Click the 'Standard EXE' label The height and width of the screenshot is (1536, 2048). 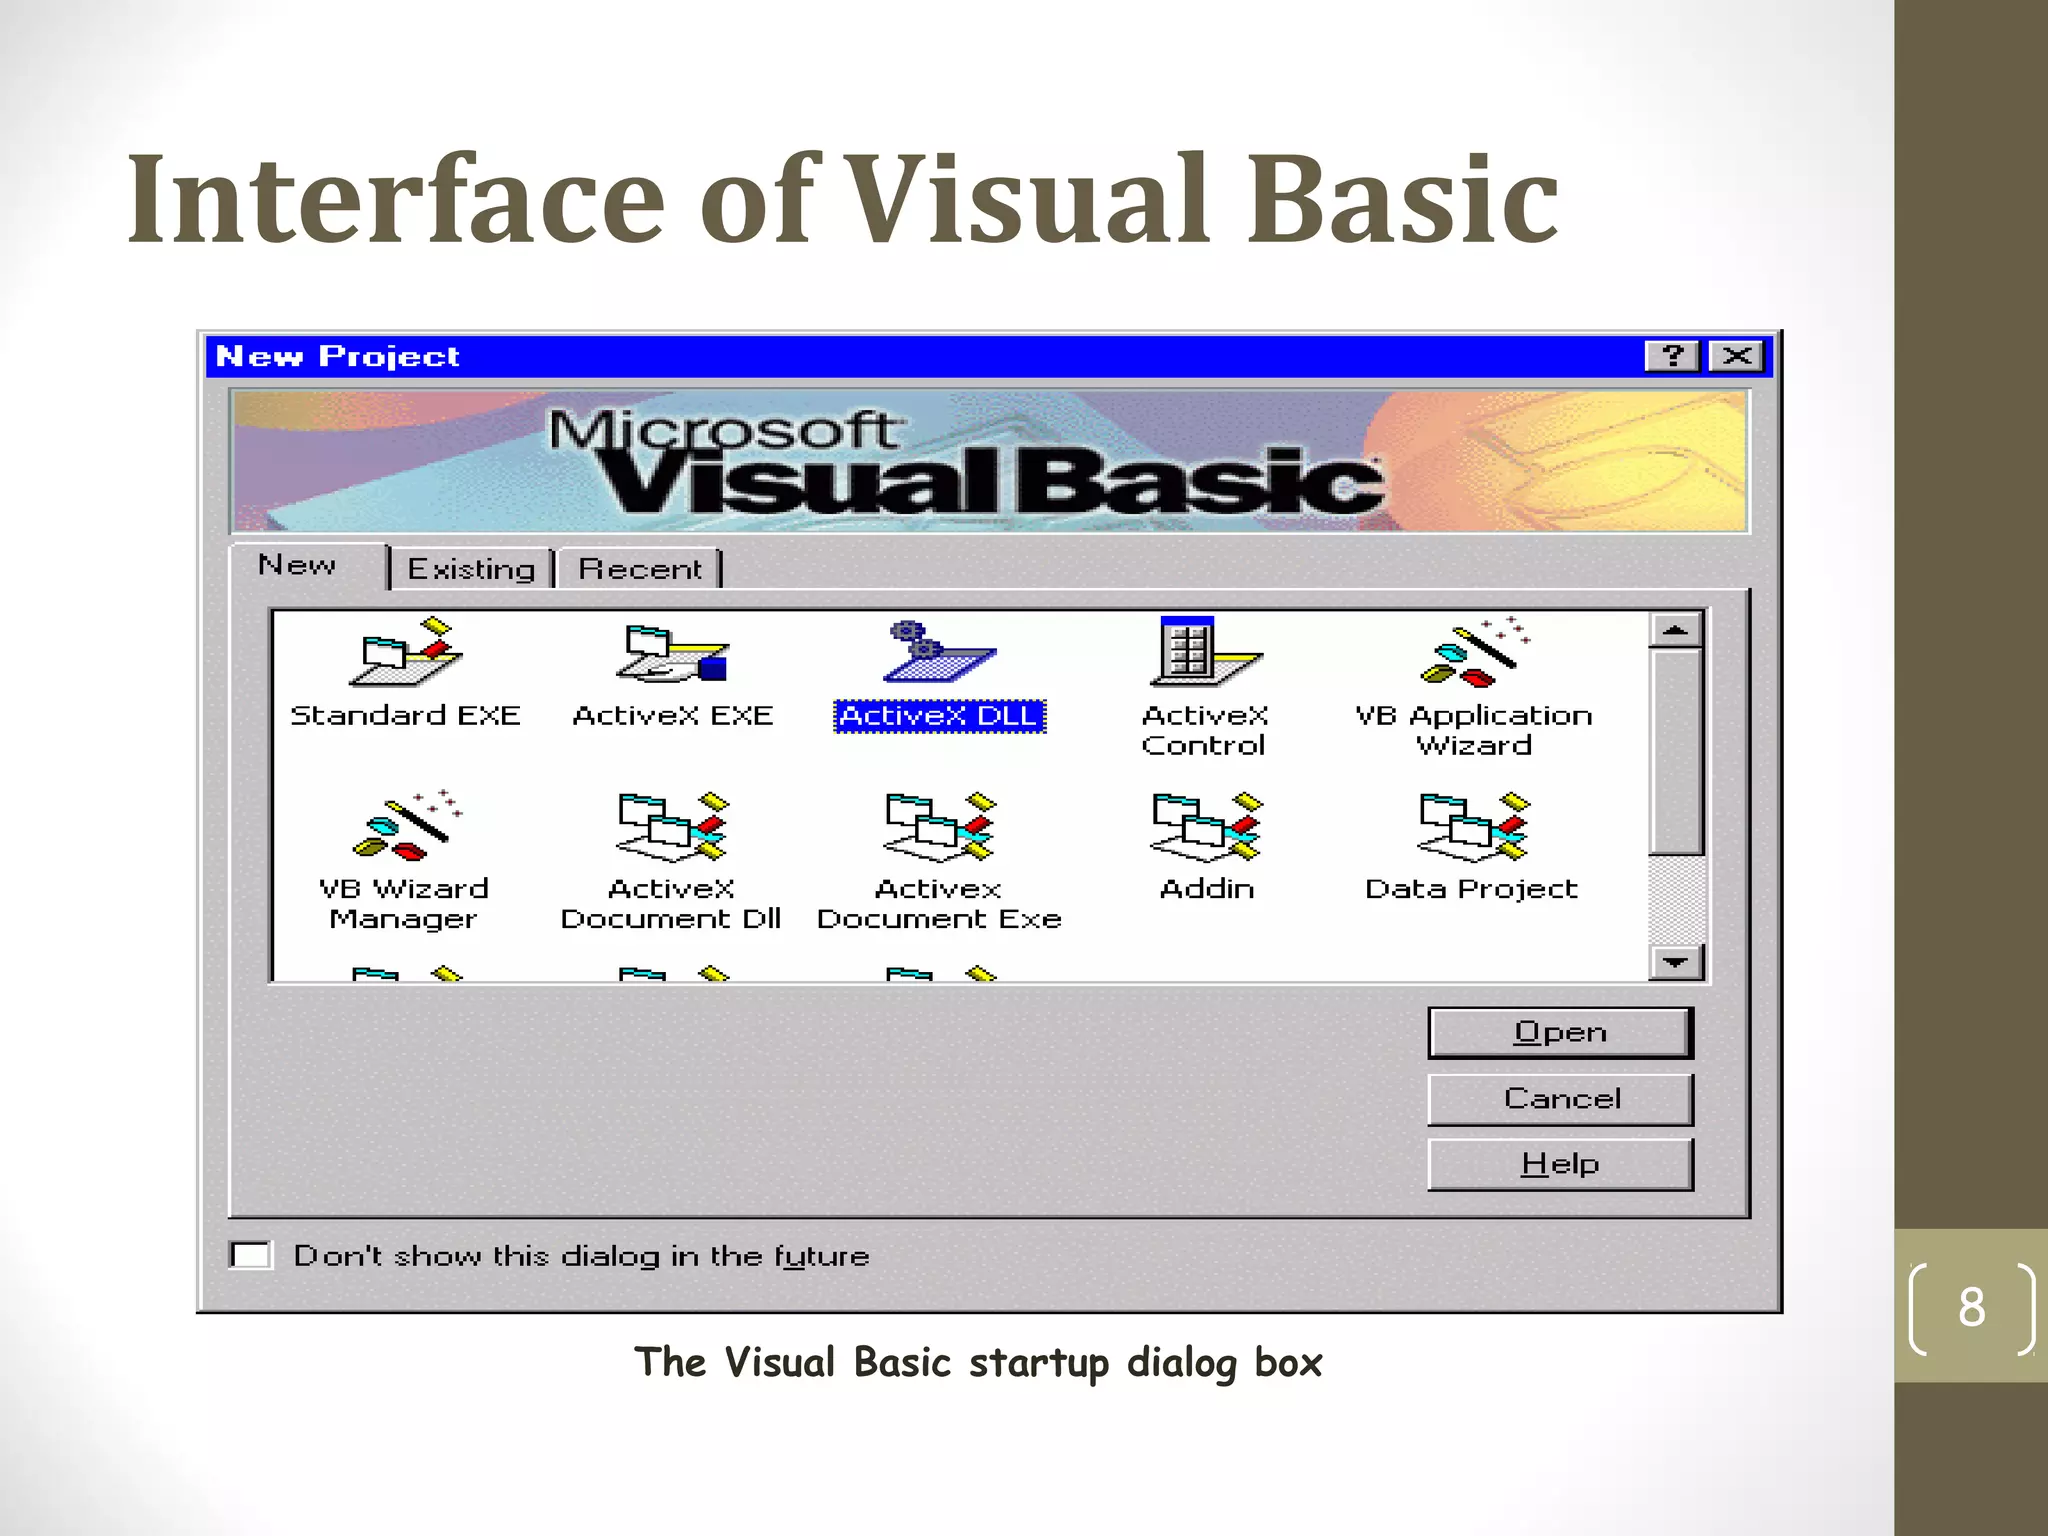[405, 716]
